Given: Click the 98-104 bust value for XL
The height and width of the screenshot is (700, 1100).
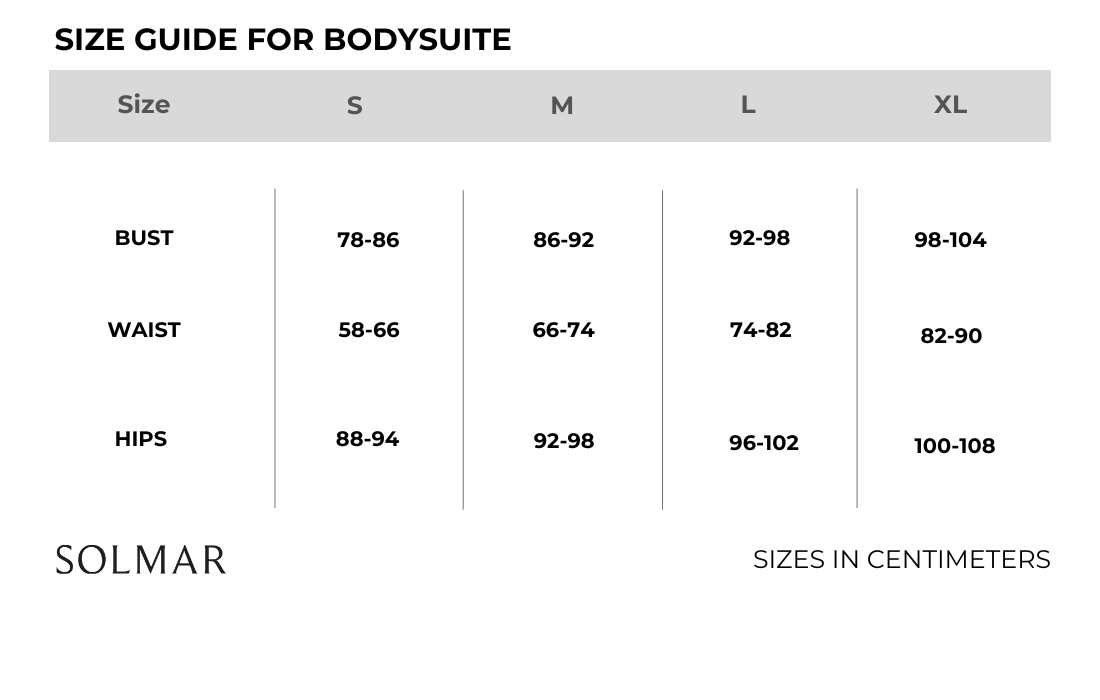Looking at the screenshot, I should point(950,240).
